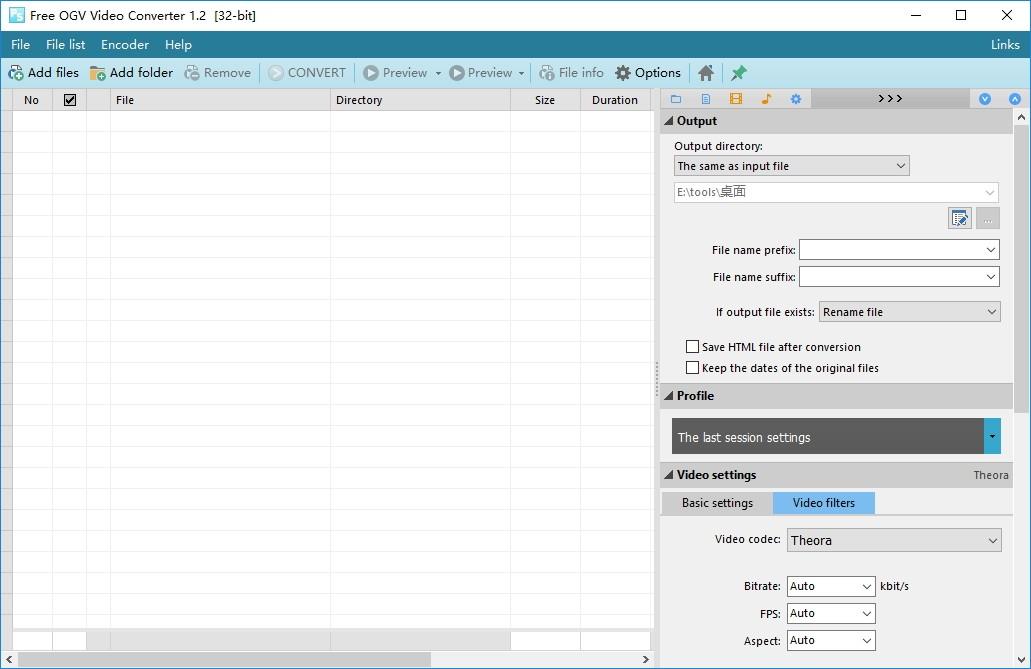Click the browse "..." button
Viewport: 1031px width, 669px height.
tap(988, 218)
